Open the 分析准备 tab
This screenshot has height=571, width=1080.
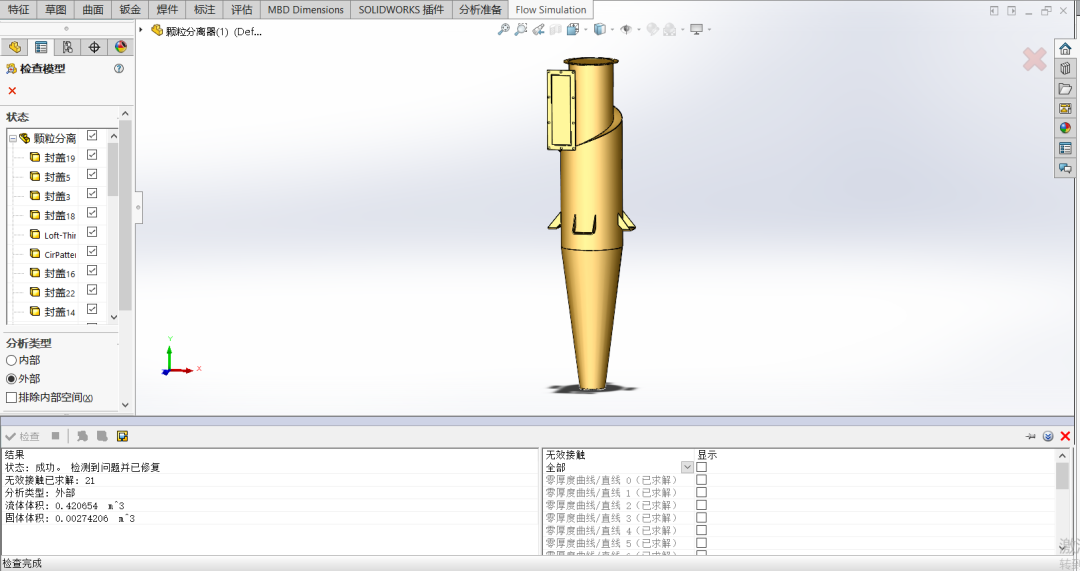(x=480, y=10)
